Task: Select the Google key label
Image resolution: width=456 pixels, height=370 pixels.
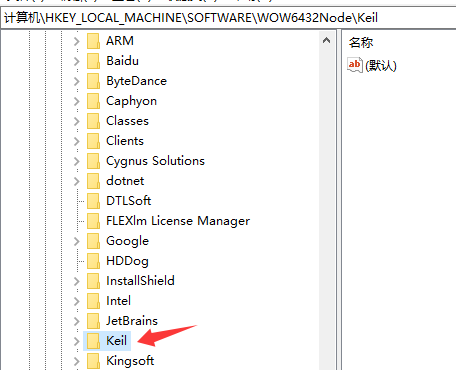Action: pos(127,241)
